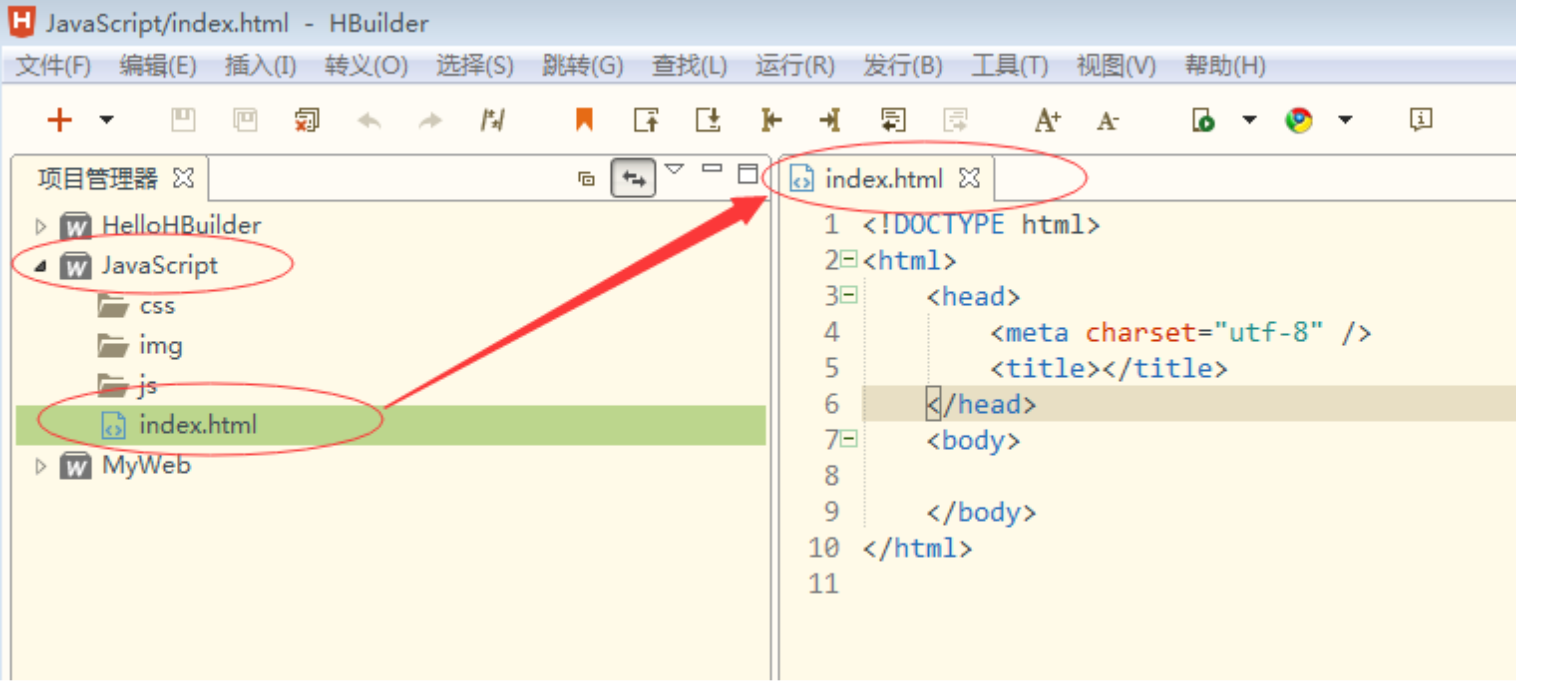Open the 工具(T) menu
The width and height of the screenshot is (1542, 684).
(x=1010, y=66)
